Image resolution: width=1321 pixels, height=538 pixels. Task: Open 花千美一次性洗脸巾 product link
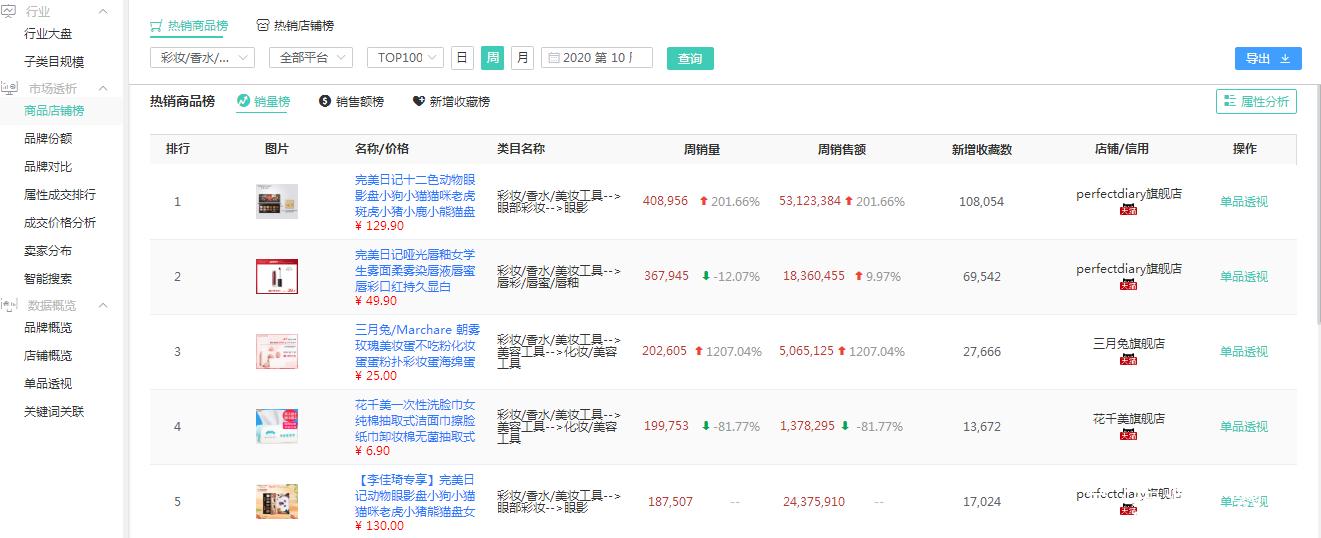[415, 420]
